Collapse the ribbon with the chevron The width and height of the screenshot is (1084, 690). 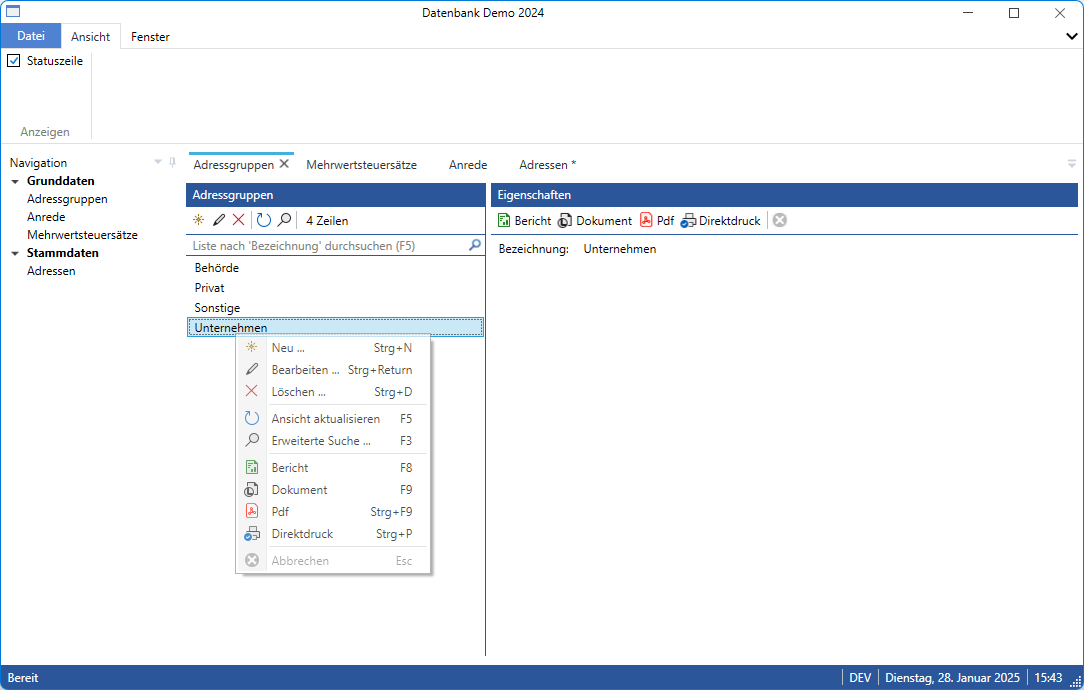point(1072,37)
